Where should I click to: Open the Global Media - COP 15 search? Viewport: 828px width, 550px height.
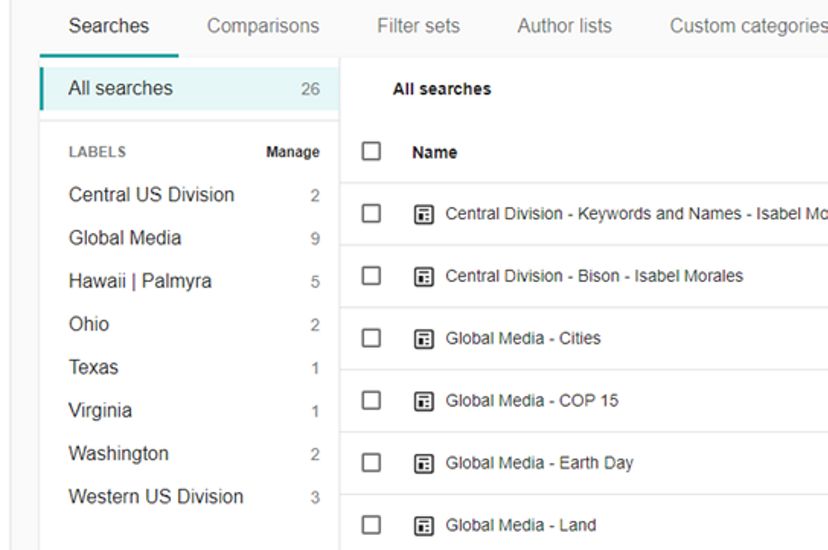(531, 401)
